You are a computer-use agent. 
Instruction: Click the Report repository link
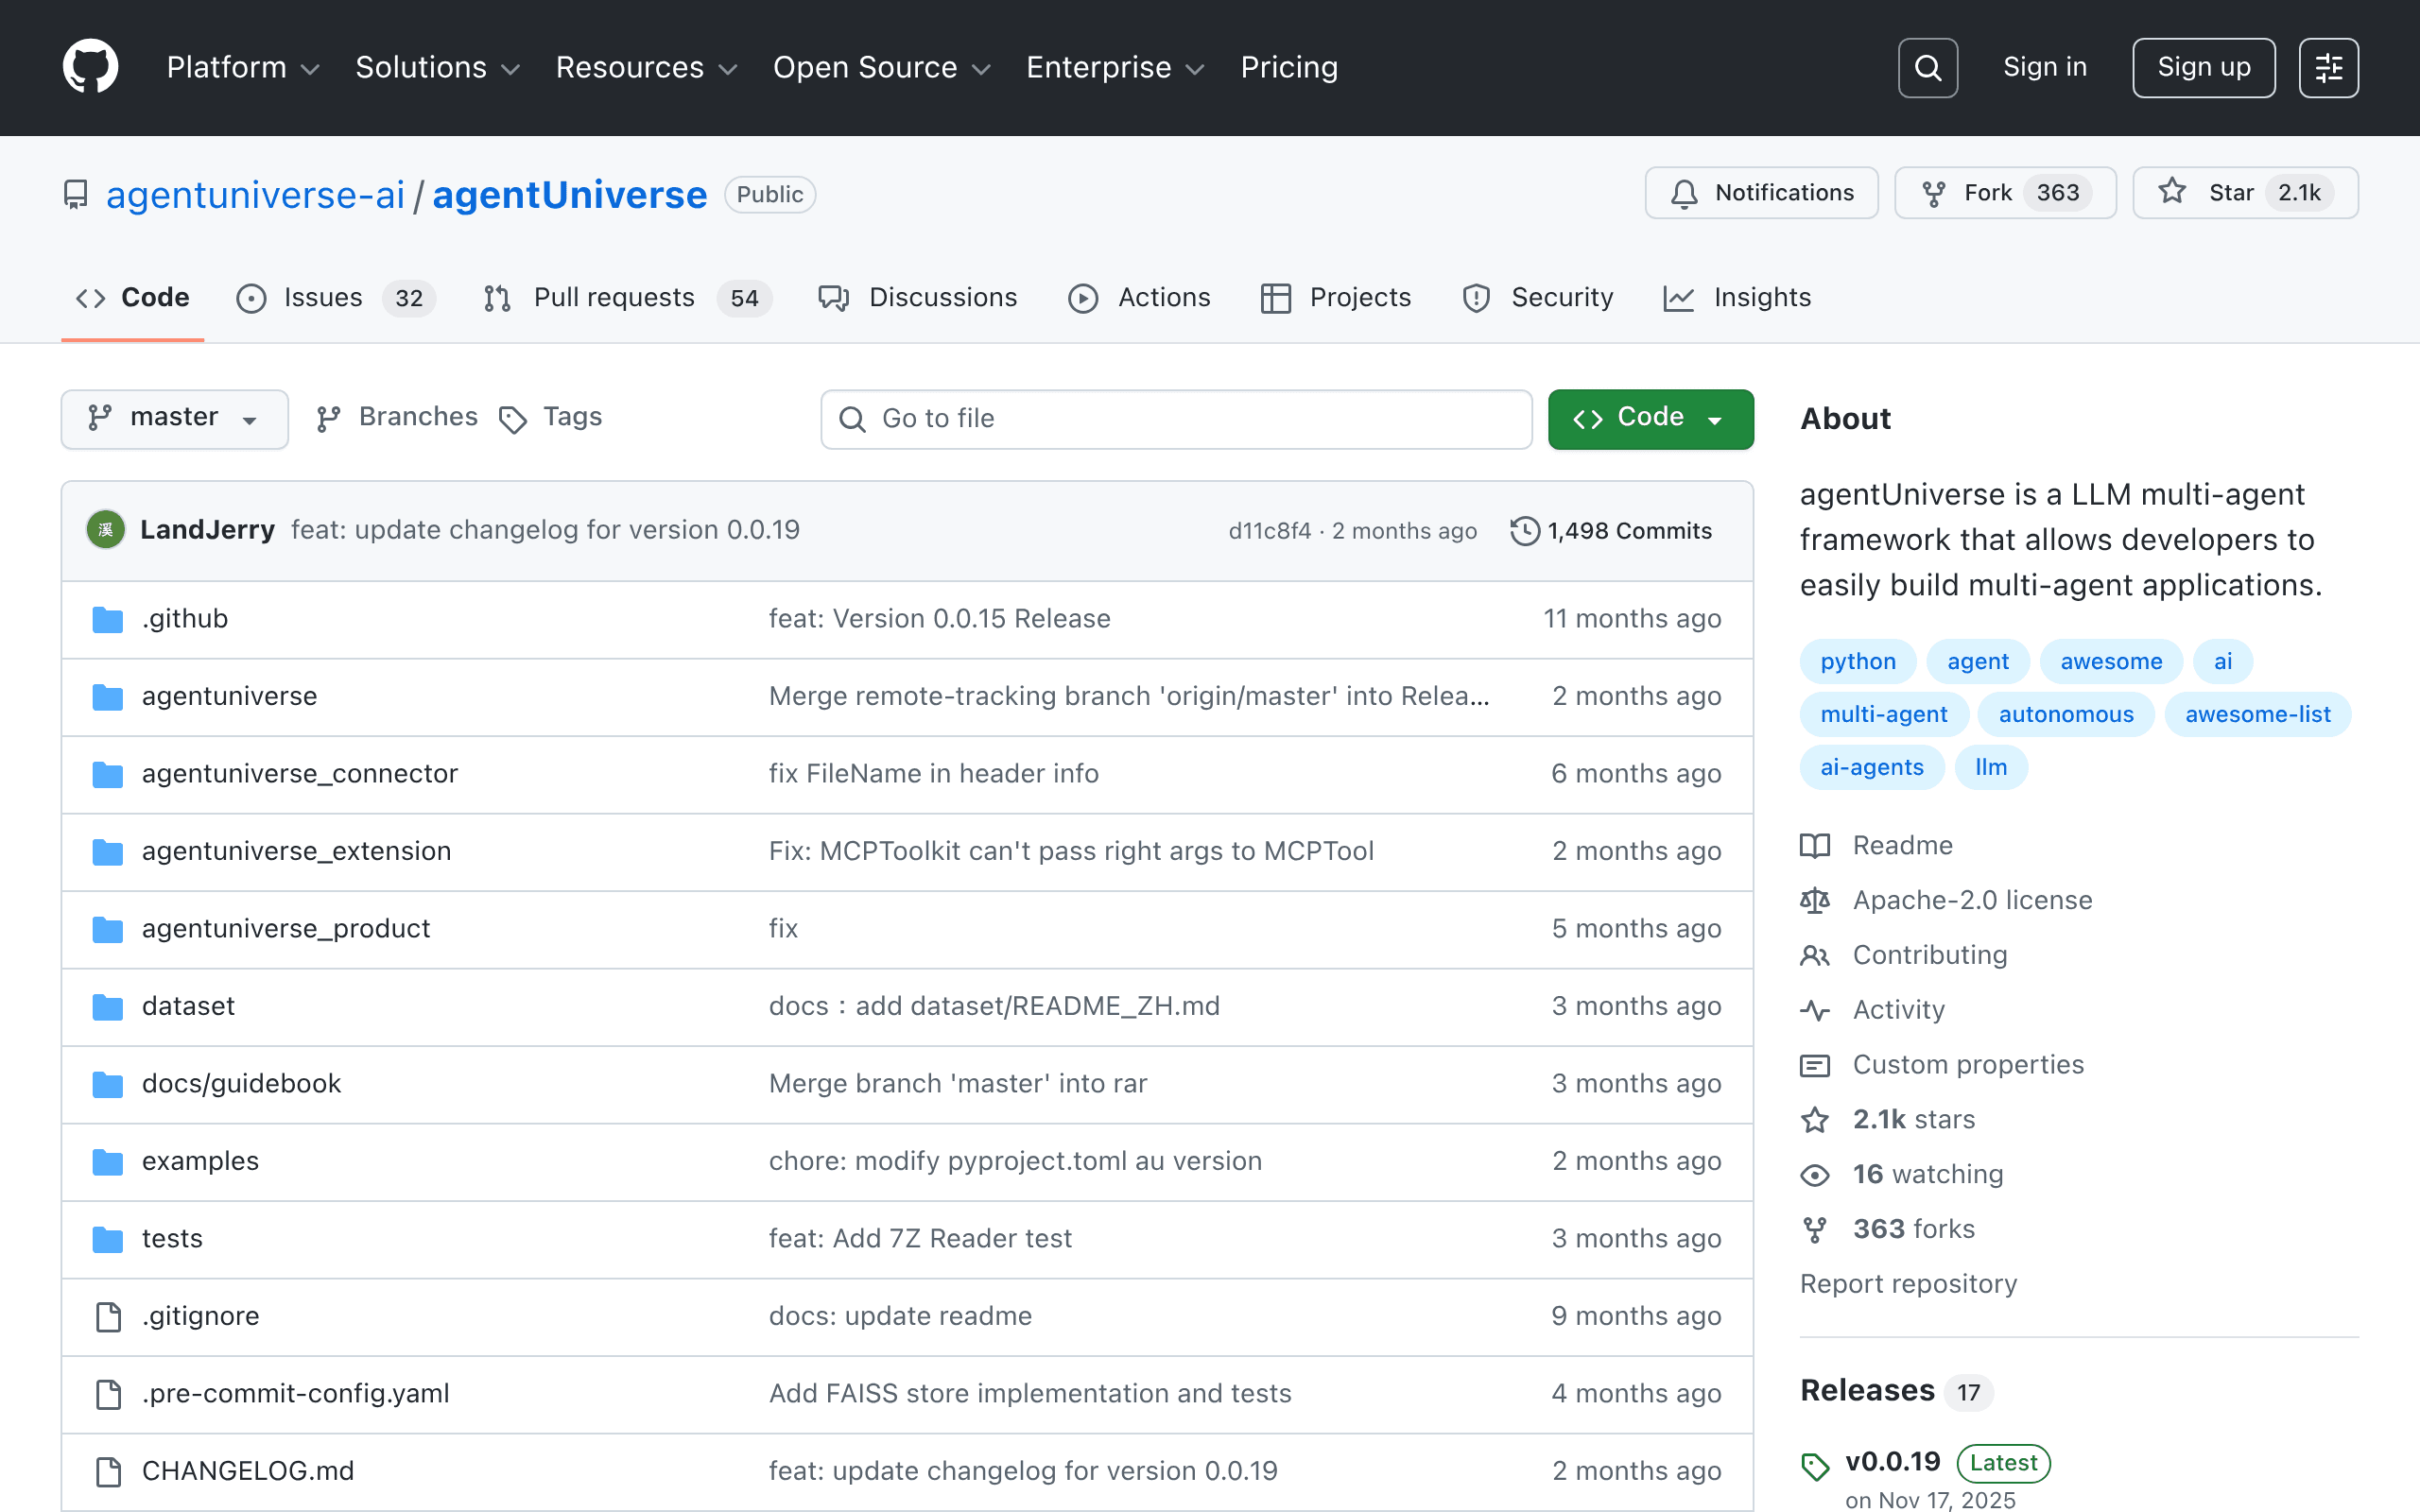(x=1908, y=1284)
